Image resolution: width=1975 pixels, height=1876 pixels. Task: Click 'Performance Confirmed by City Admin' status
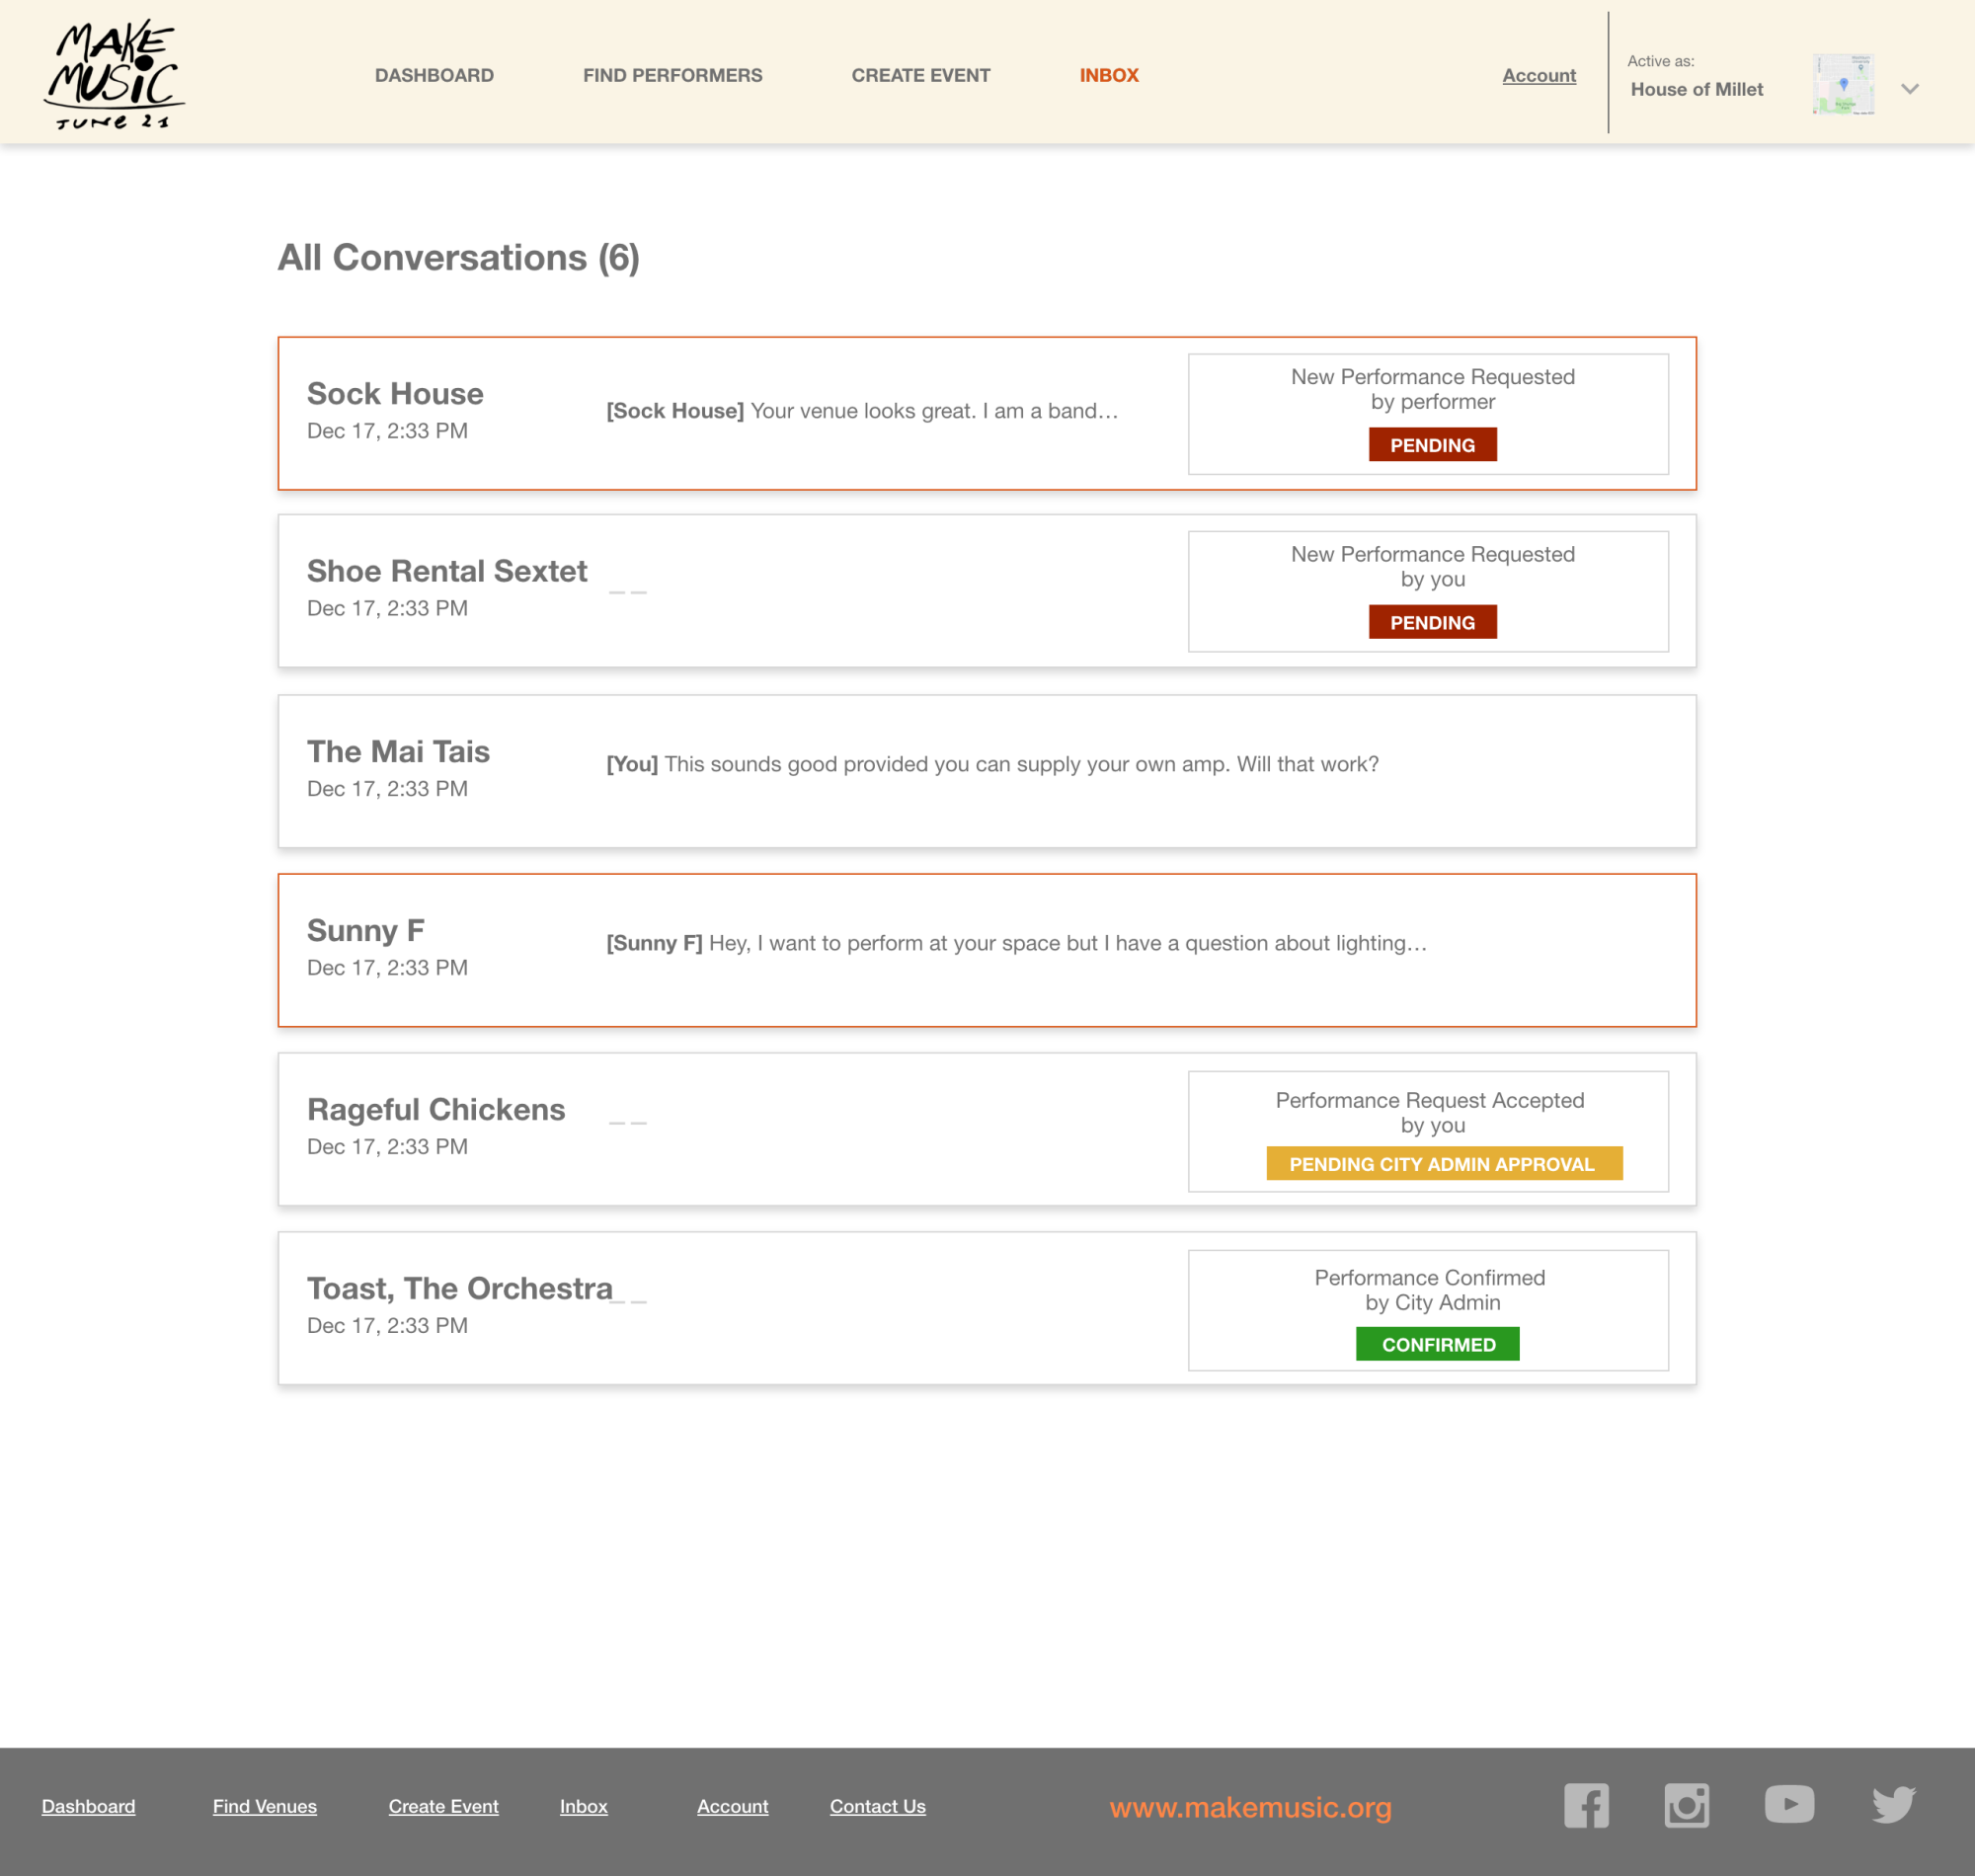pos(1430,1290)
